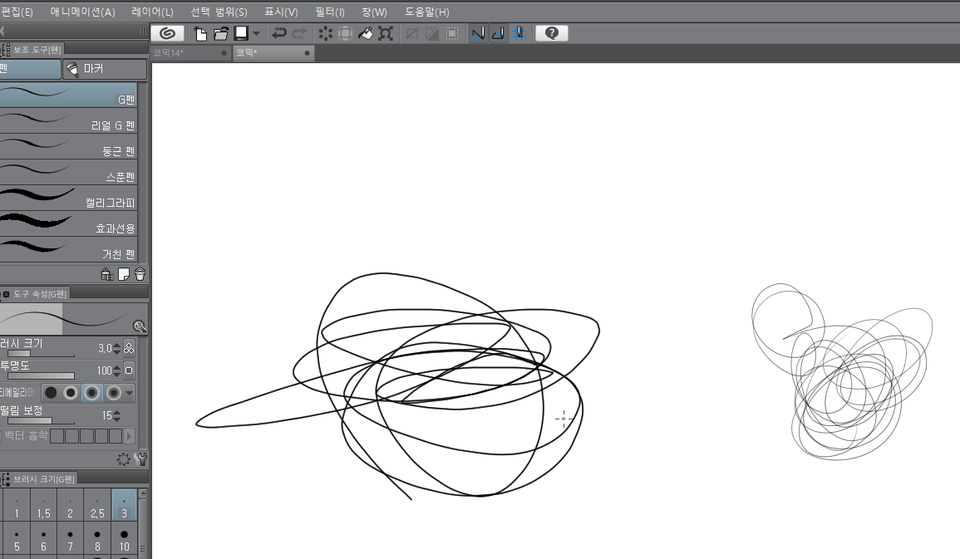Toggle Snap to Ruler in toolbar
This screenshot has height=559, width=960.
[477, 33]
